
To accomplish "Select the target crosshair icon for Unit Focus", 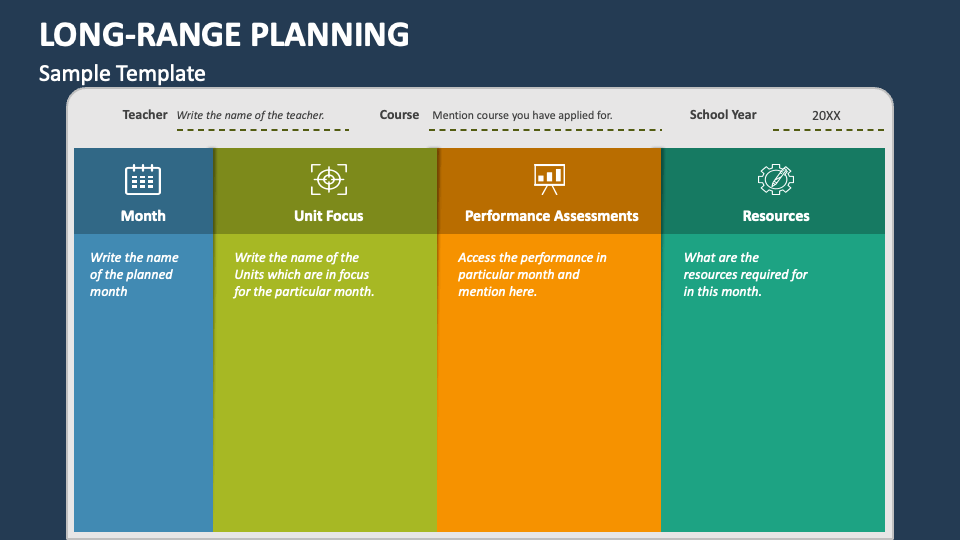I will (x=329, y=179).
